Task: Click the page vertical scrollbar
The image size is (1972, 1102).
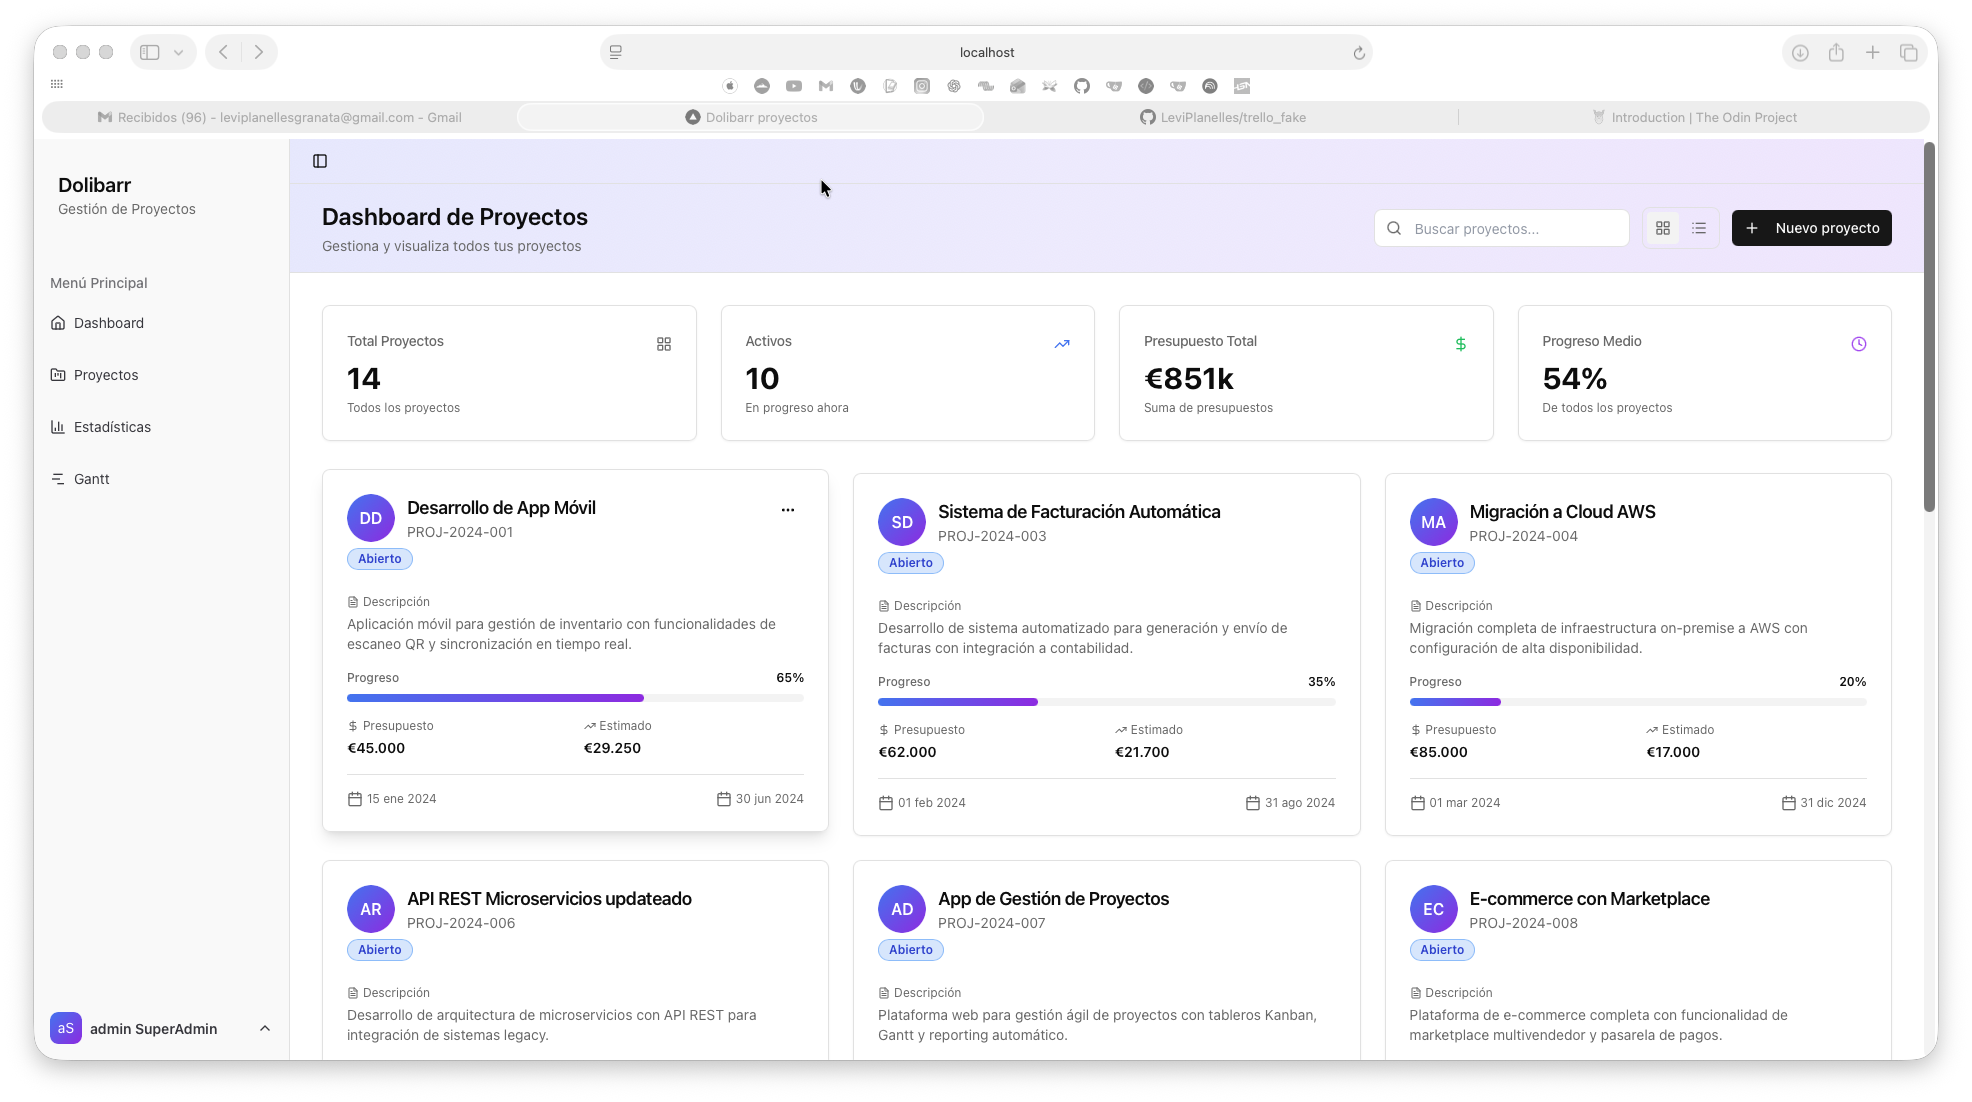Action: 1930,327
